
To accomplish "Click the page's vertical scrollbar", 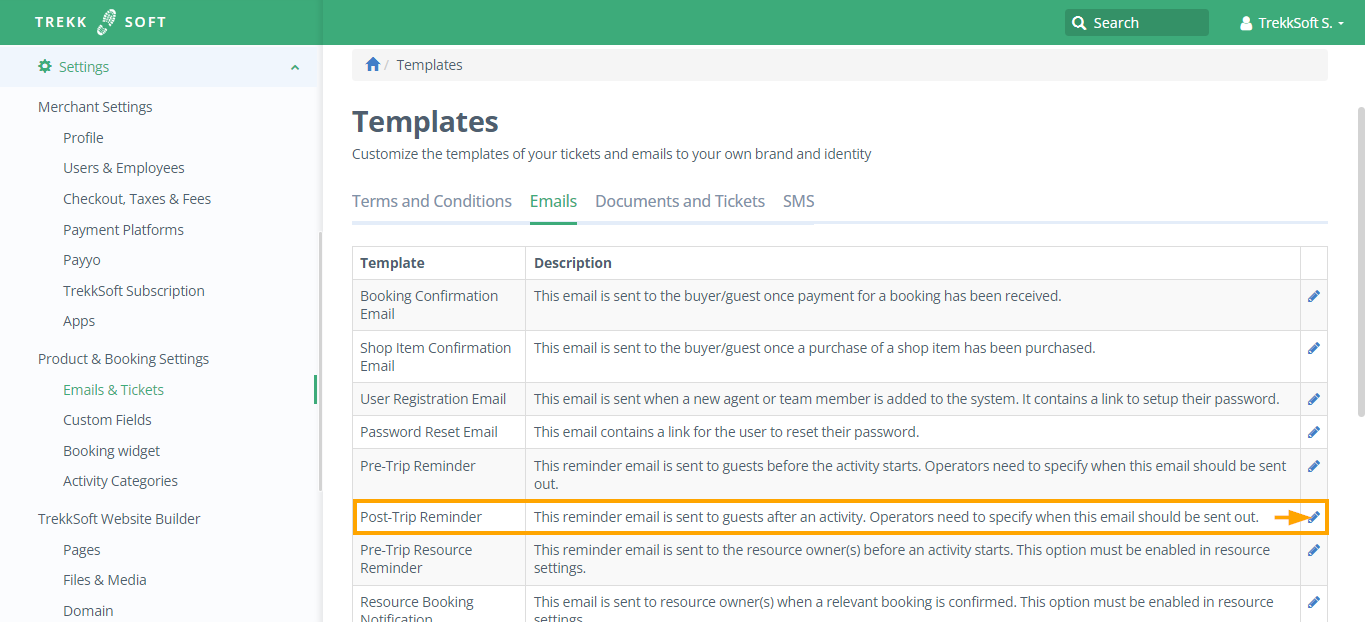I will 1360,260.
